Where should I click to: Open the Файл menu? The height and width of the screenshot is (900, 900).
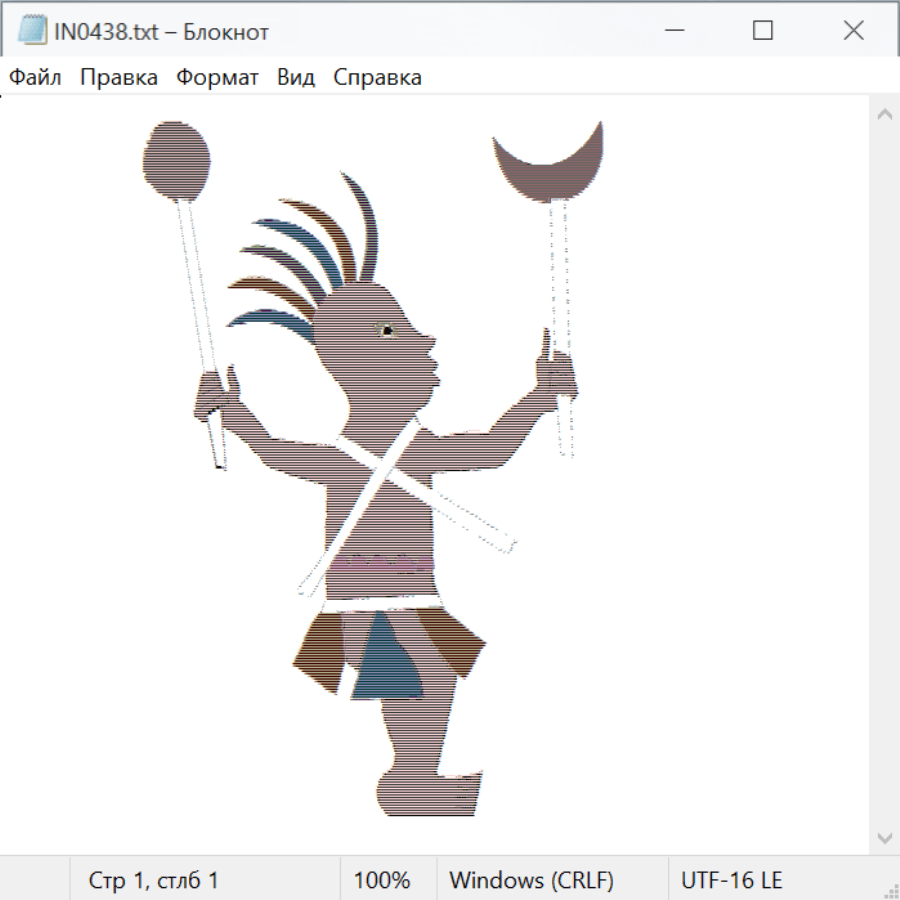[x=36, y=78]
